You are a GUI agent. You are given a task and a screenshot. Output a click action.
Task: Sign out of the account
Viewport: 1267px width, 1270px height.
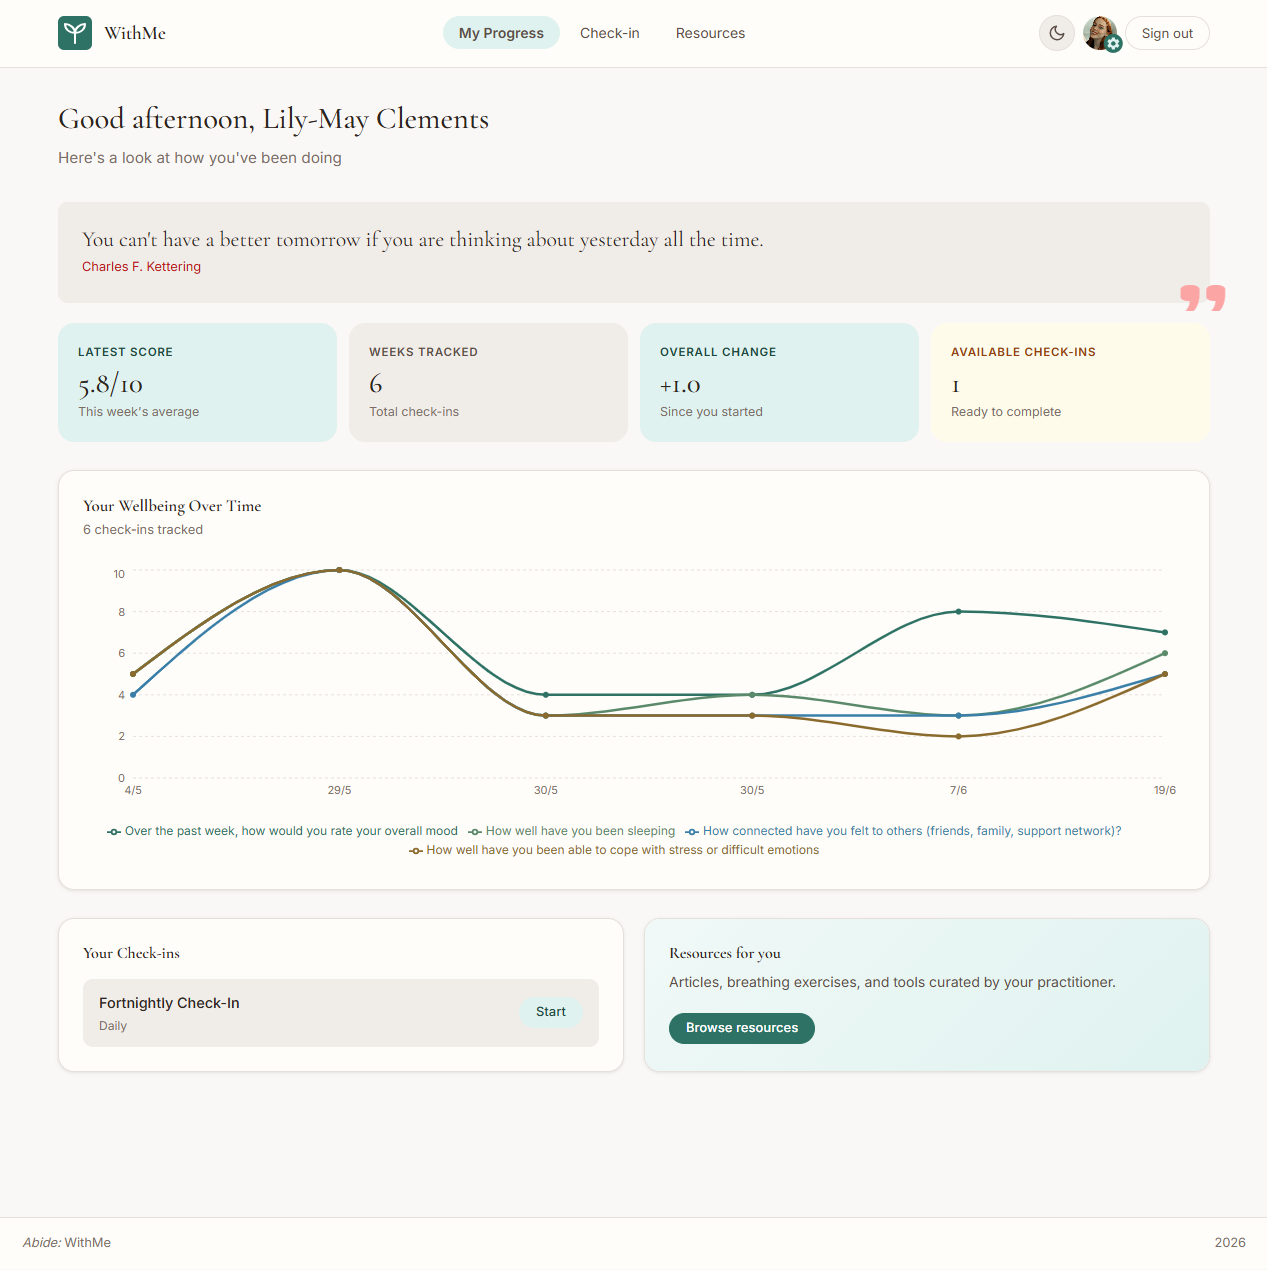1167,33
